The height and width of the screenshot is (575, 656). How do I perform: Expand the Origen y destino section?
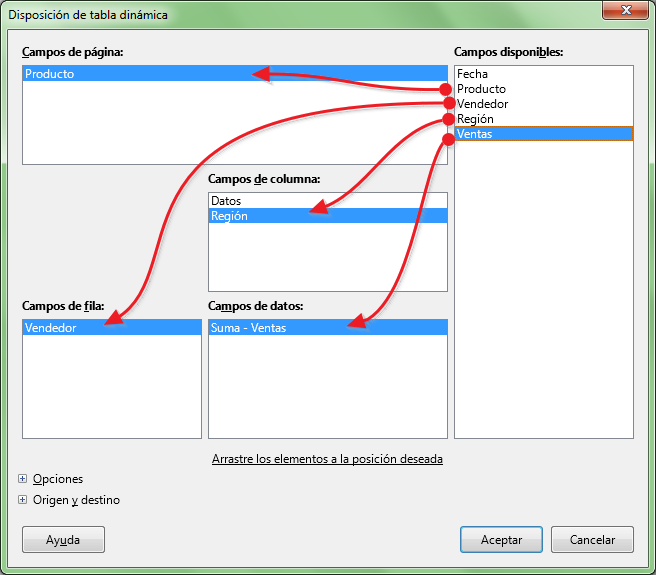[x=23, y=500]
